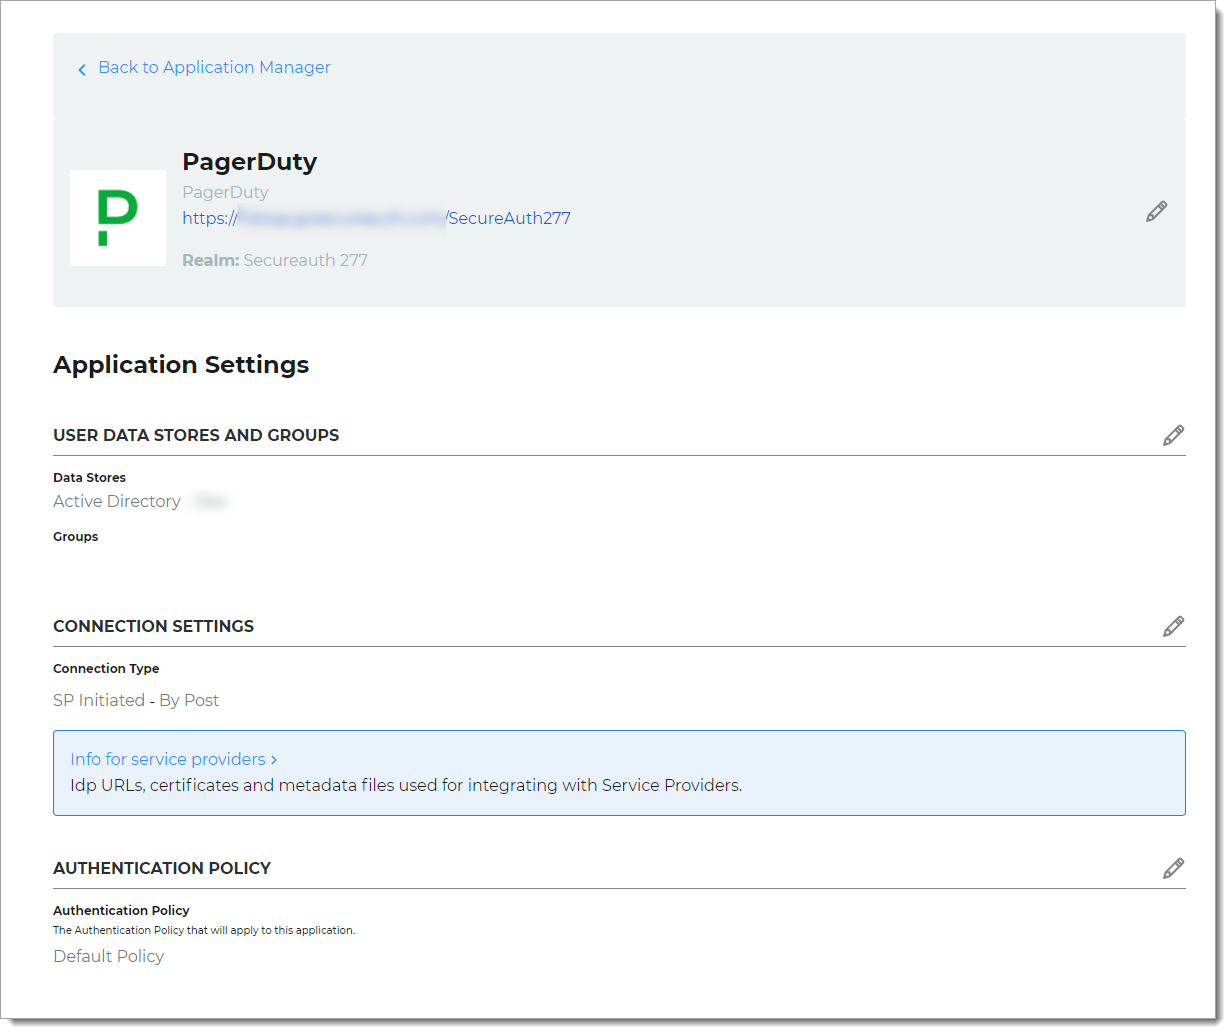Open the SecureAuth277 application URL
The width and height of the screenshot is (1231, 1034).
(x=376, y=217)
